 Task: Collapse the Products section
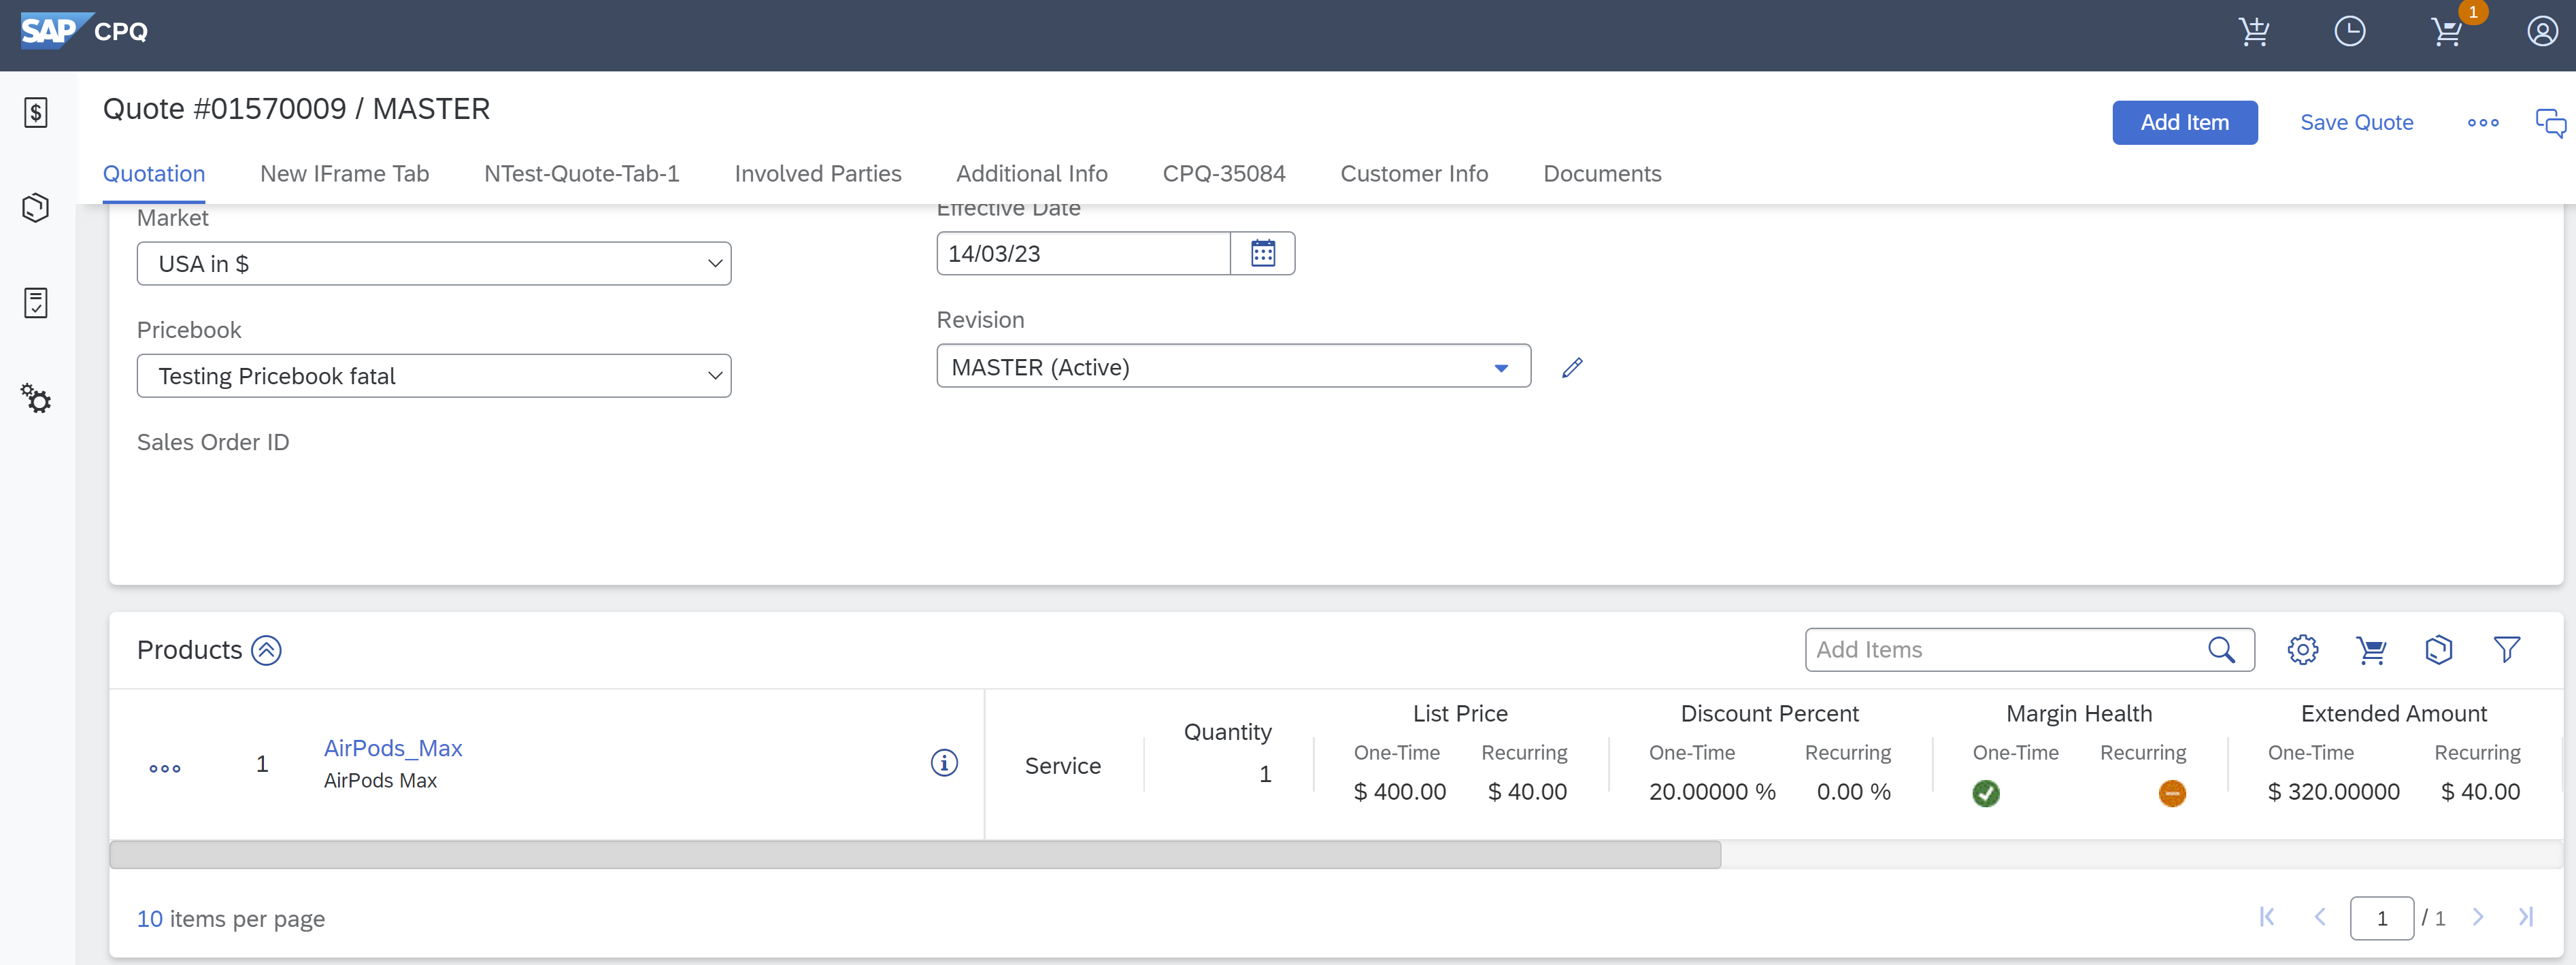(x=266, y=650)
